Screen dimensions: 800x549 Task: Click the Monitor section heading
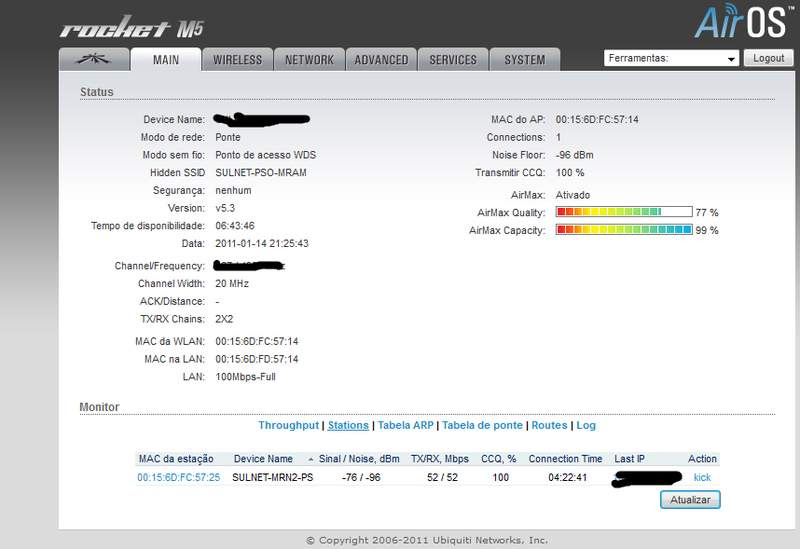pyautogui.click(x=99, y=407)
